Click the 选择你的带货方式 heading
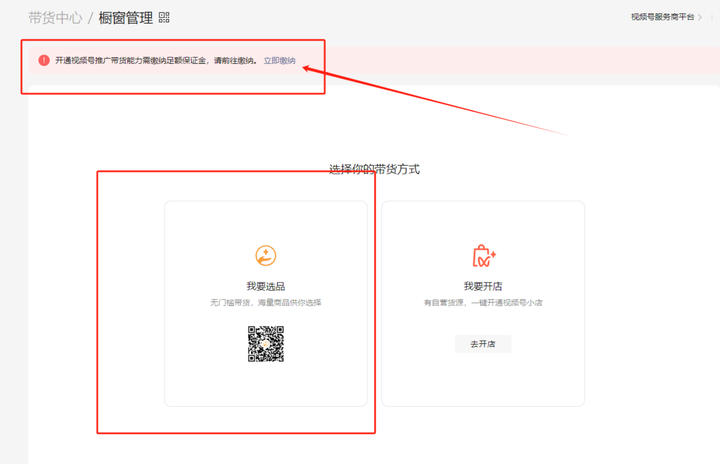This screenshot has height=464, width=720. (x=374, y=169)
